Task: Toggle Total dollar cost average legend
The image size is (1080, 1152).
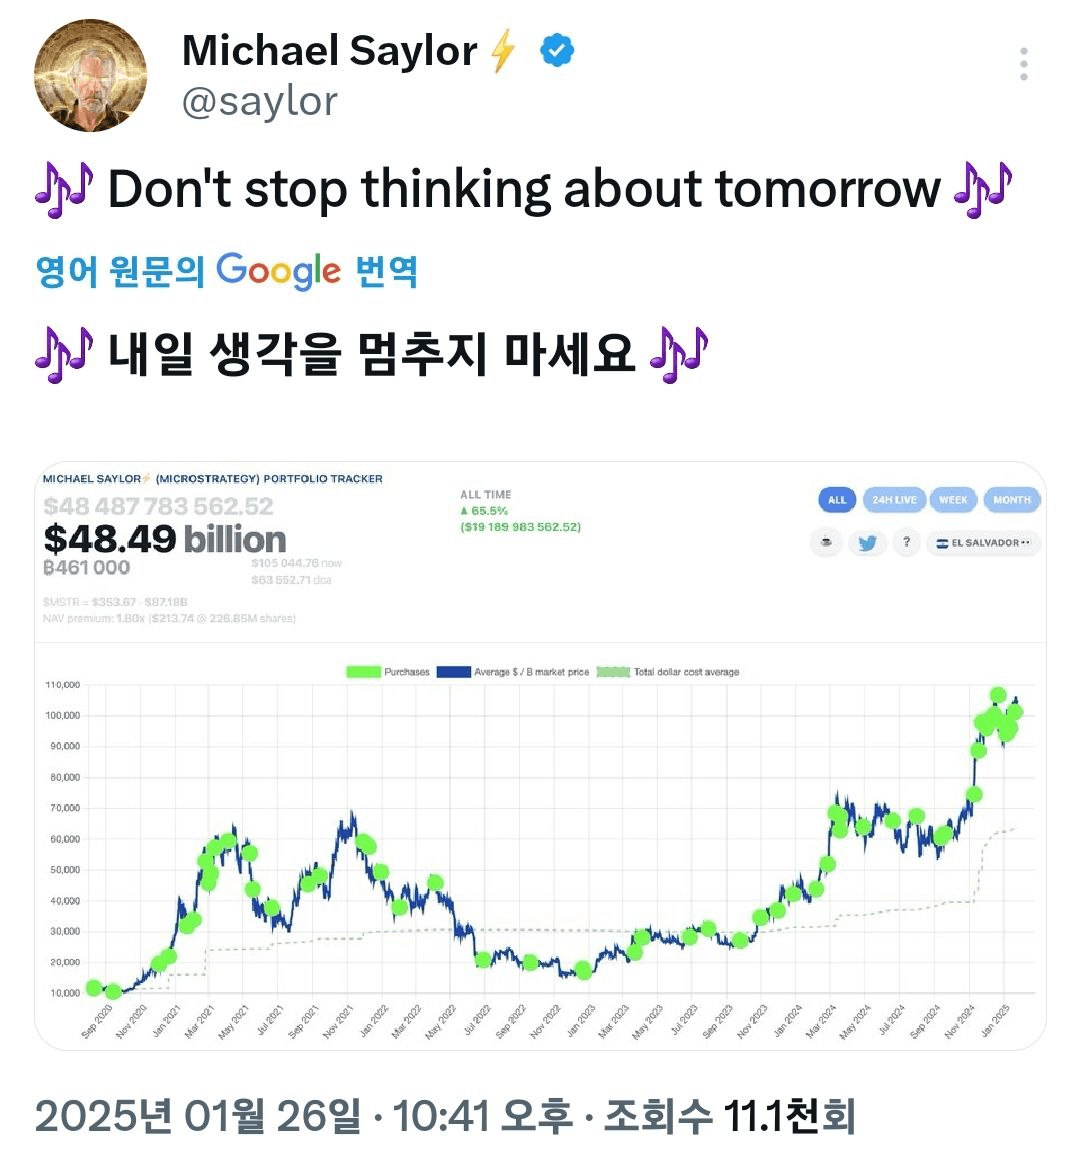Action: (x=668, y=672)
